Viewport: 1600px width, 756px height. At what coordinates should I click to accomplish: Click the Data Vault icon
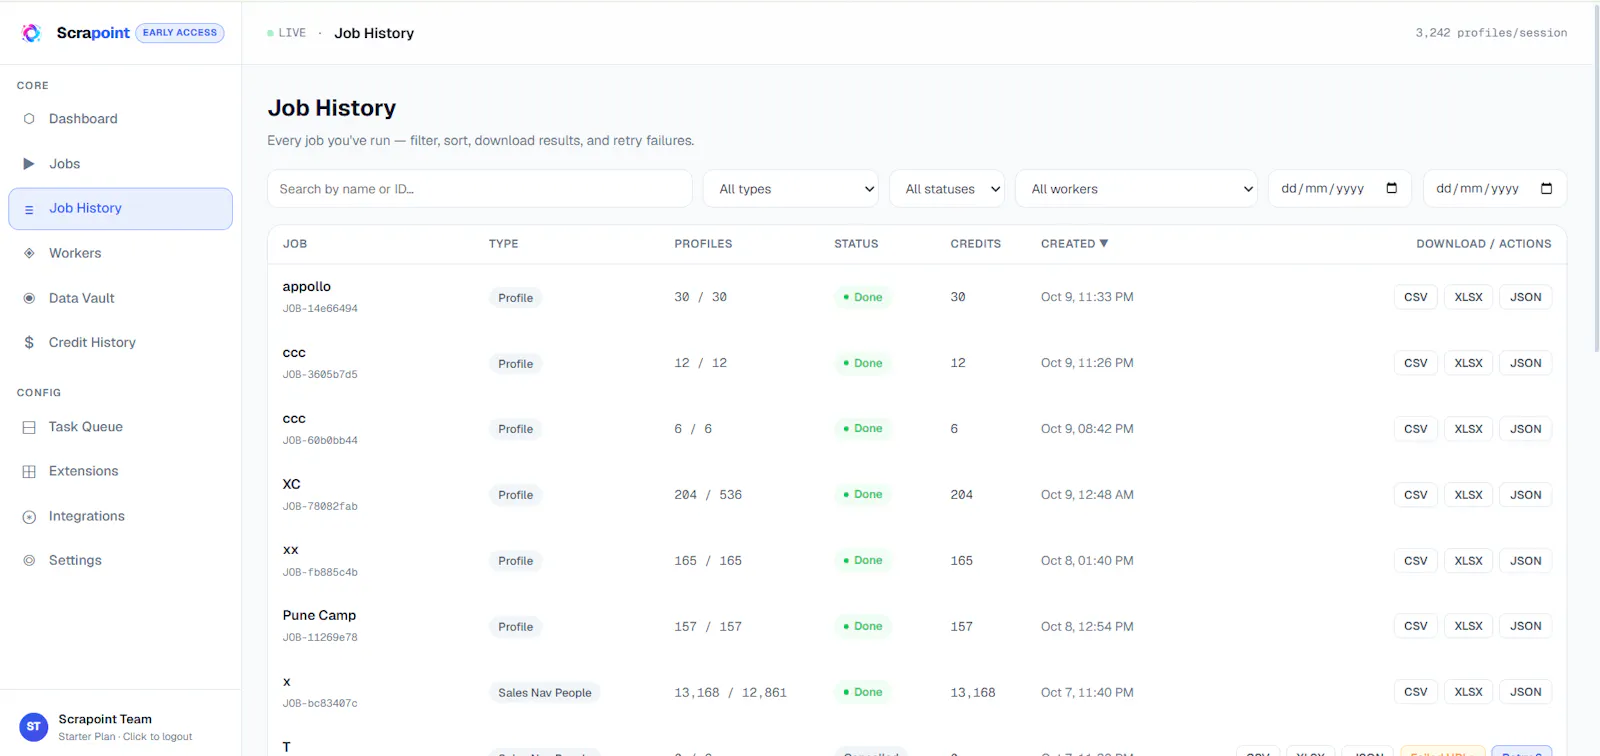click(29, 298)
